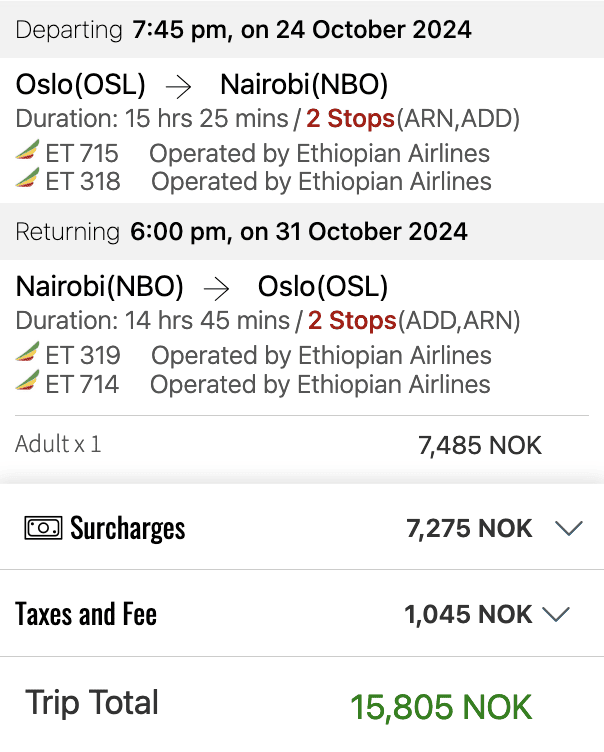The width and height of the screenshot is (604, 752).
Task: Click the ET 715 flight number
Action: pyautogui.click(x=82, y=153)
